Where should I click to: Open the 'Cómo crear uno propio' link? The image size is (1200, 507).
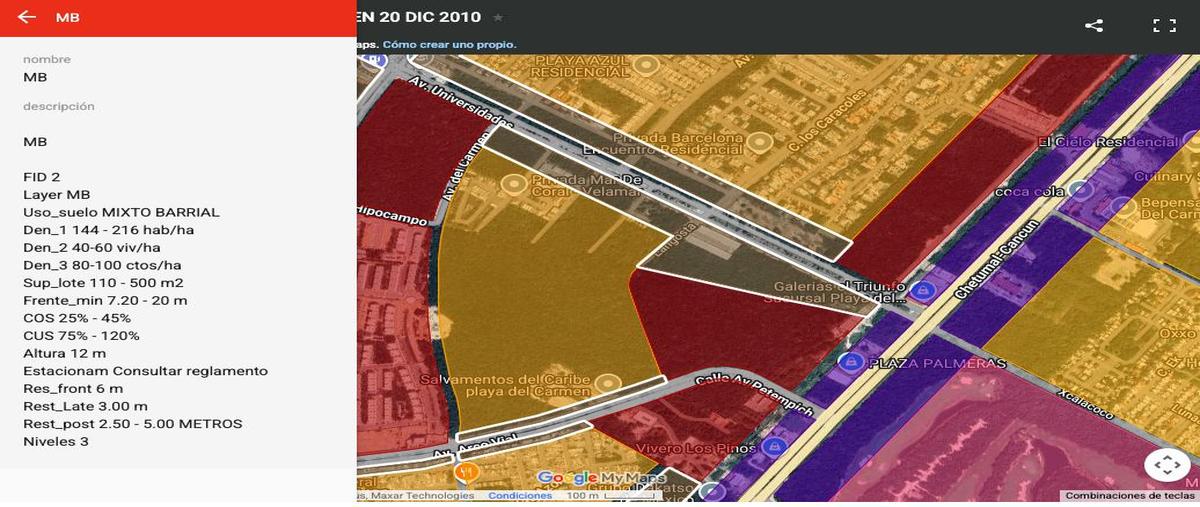point(449,44)
